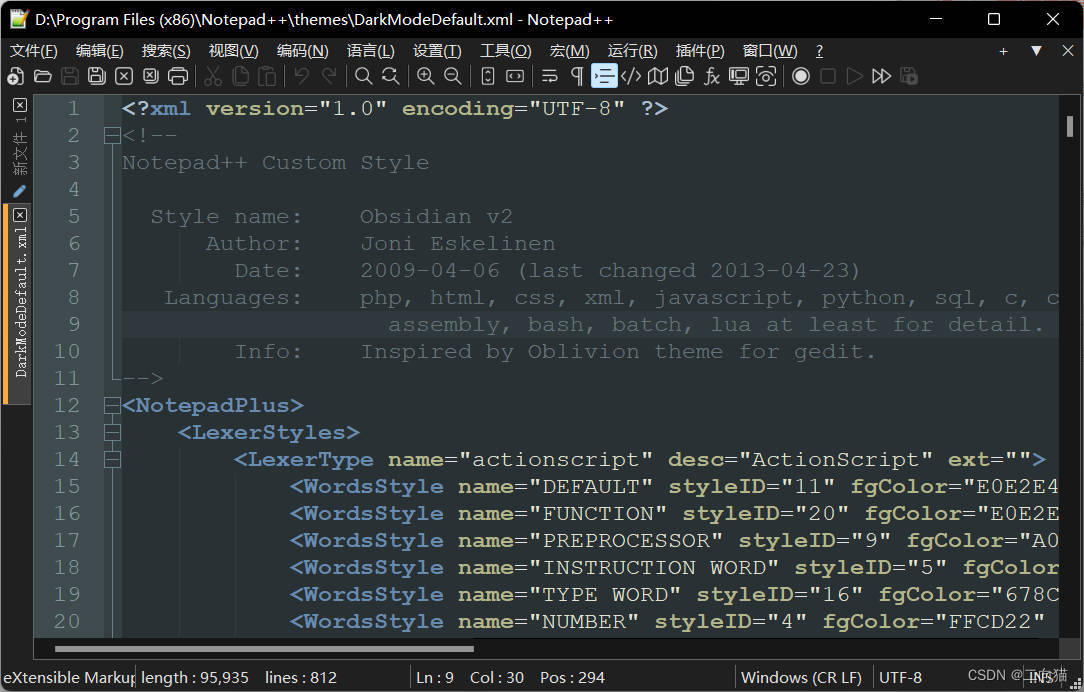
Task: Add a new tab with the + button
Action: click(x=1003, y=50)
